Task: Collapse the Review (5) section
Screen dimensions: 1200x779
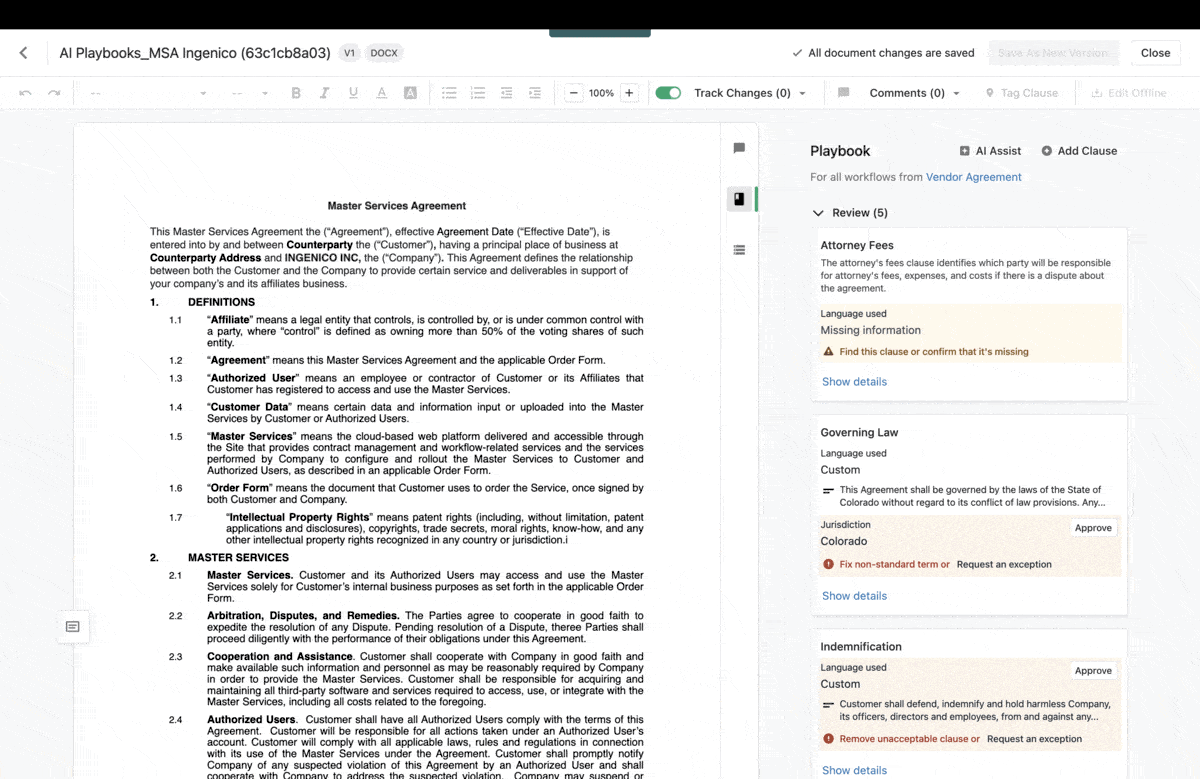Action: [850, 213]
